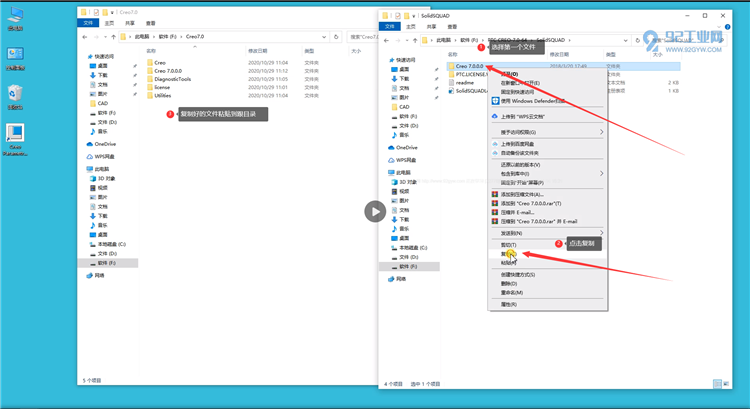Refresh the Creo7.0 window folder view
Screen dimensions: 750x409
pos(336,37)
